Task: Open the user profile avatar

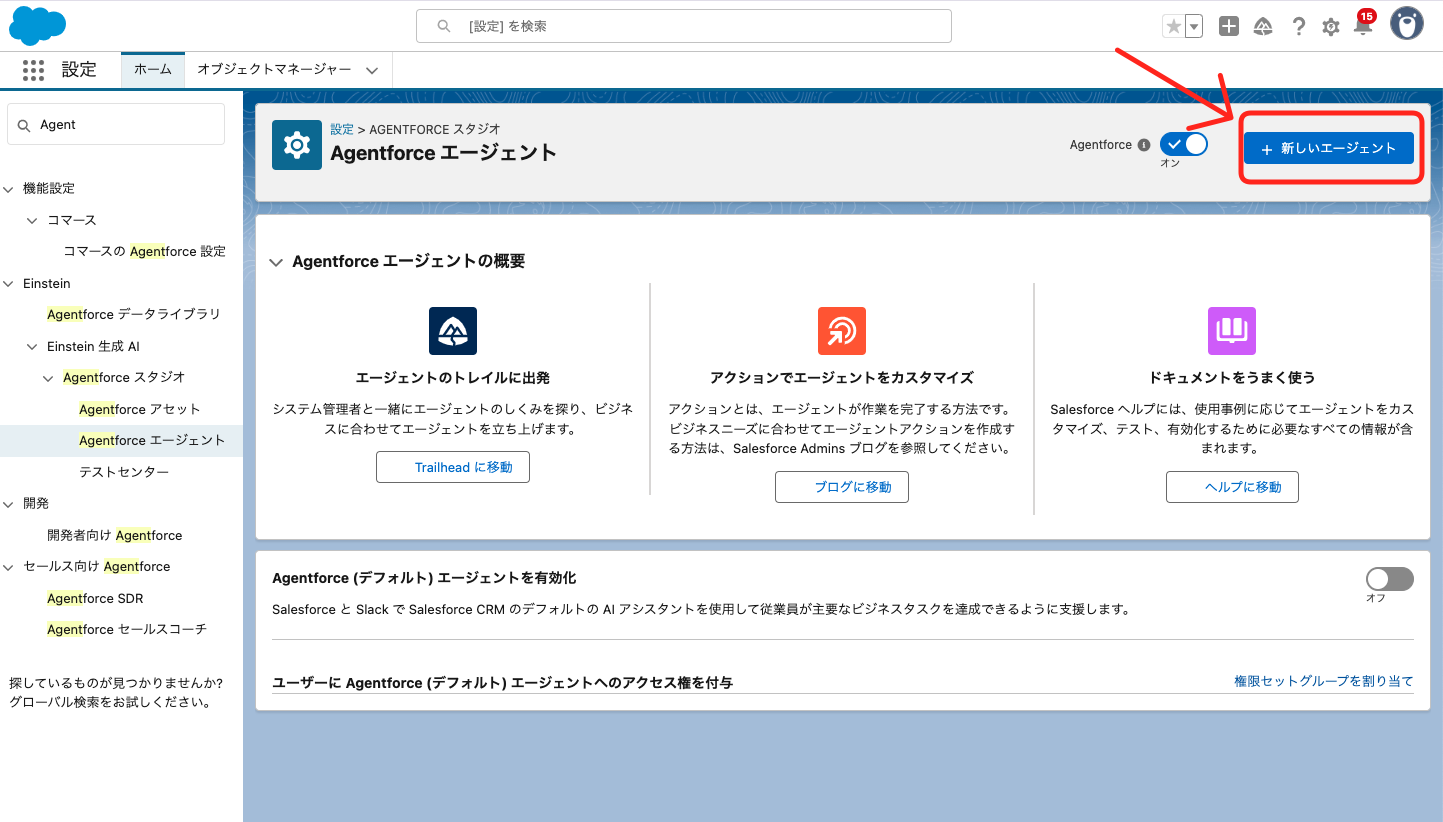Action: click(1407, 24)
